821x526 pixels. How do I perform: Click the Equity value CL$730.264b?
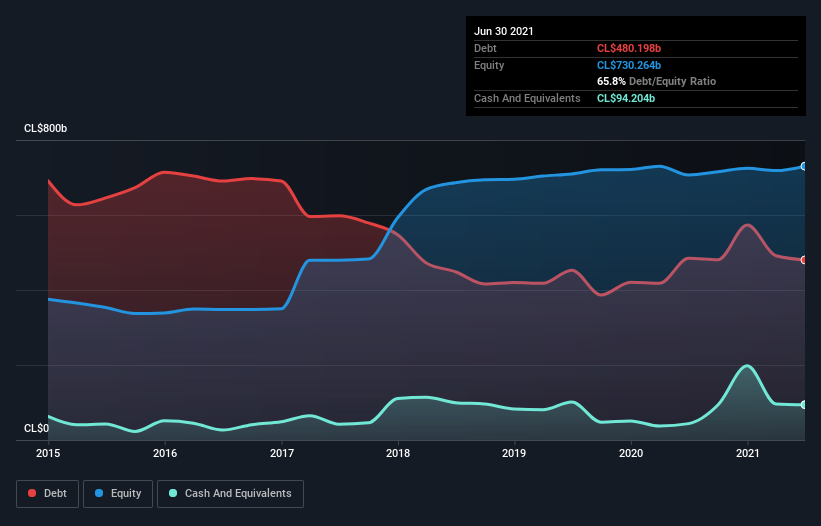[x=629, y=65]
